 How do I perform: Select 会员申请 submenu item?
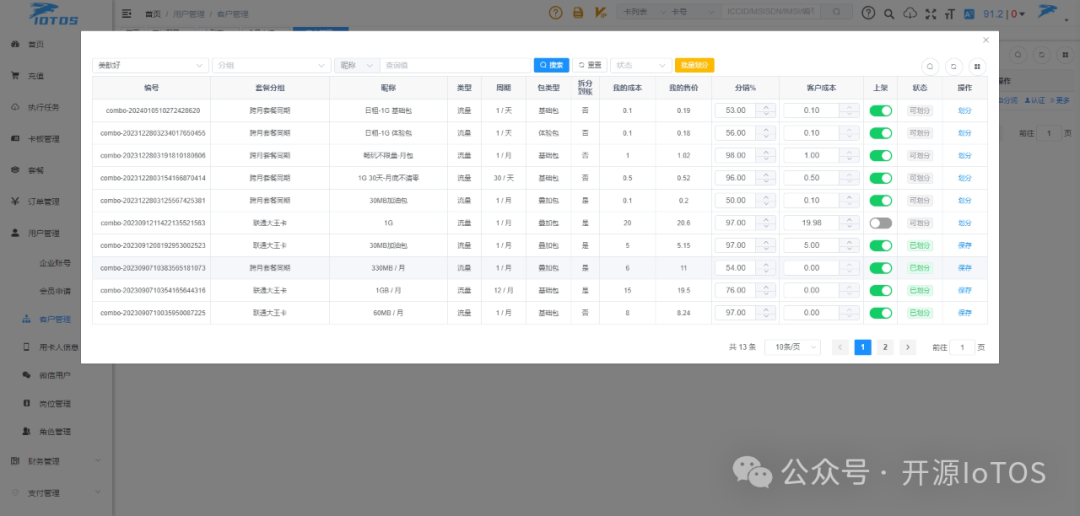pos(55,291)
